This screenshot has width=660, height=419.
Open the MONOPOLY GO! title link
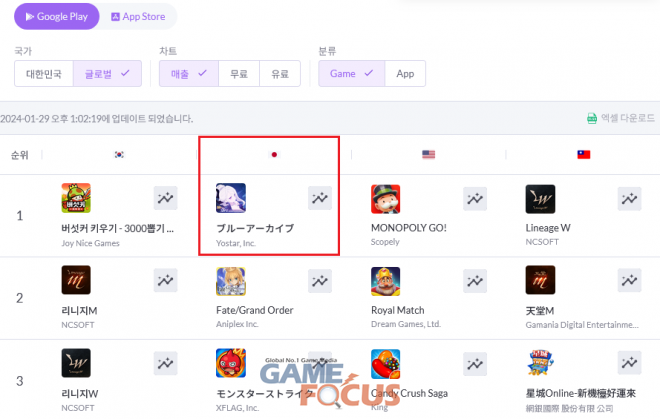point(409,228)
